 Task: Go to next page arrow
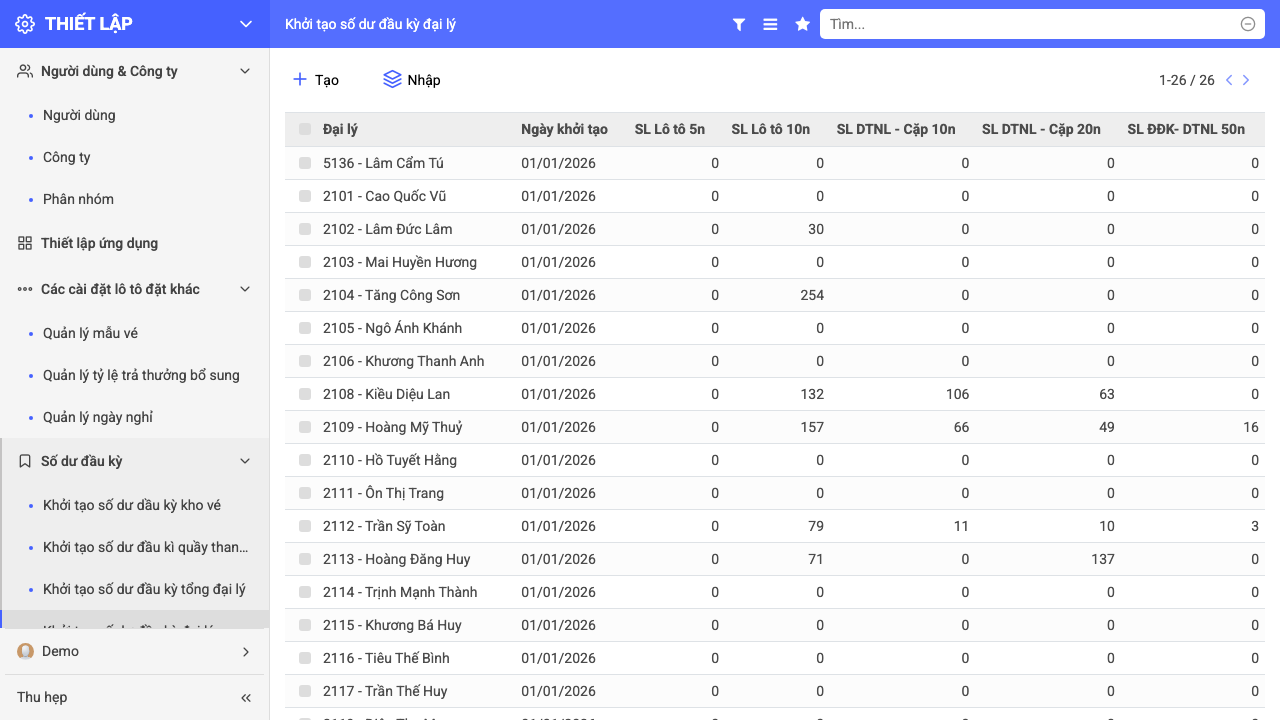pos(1246,80)
